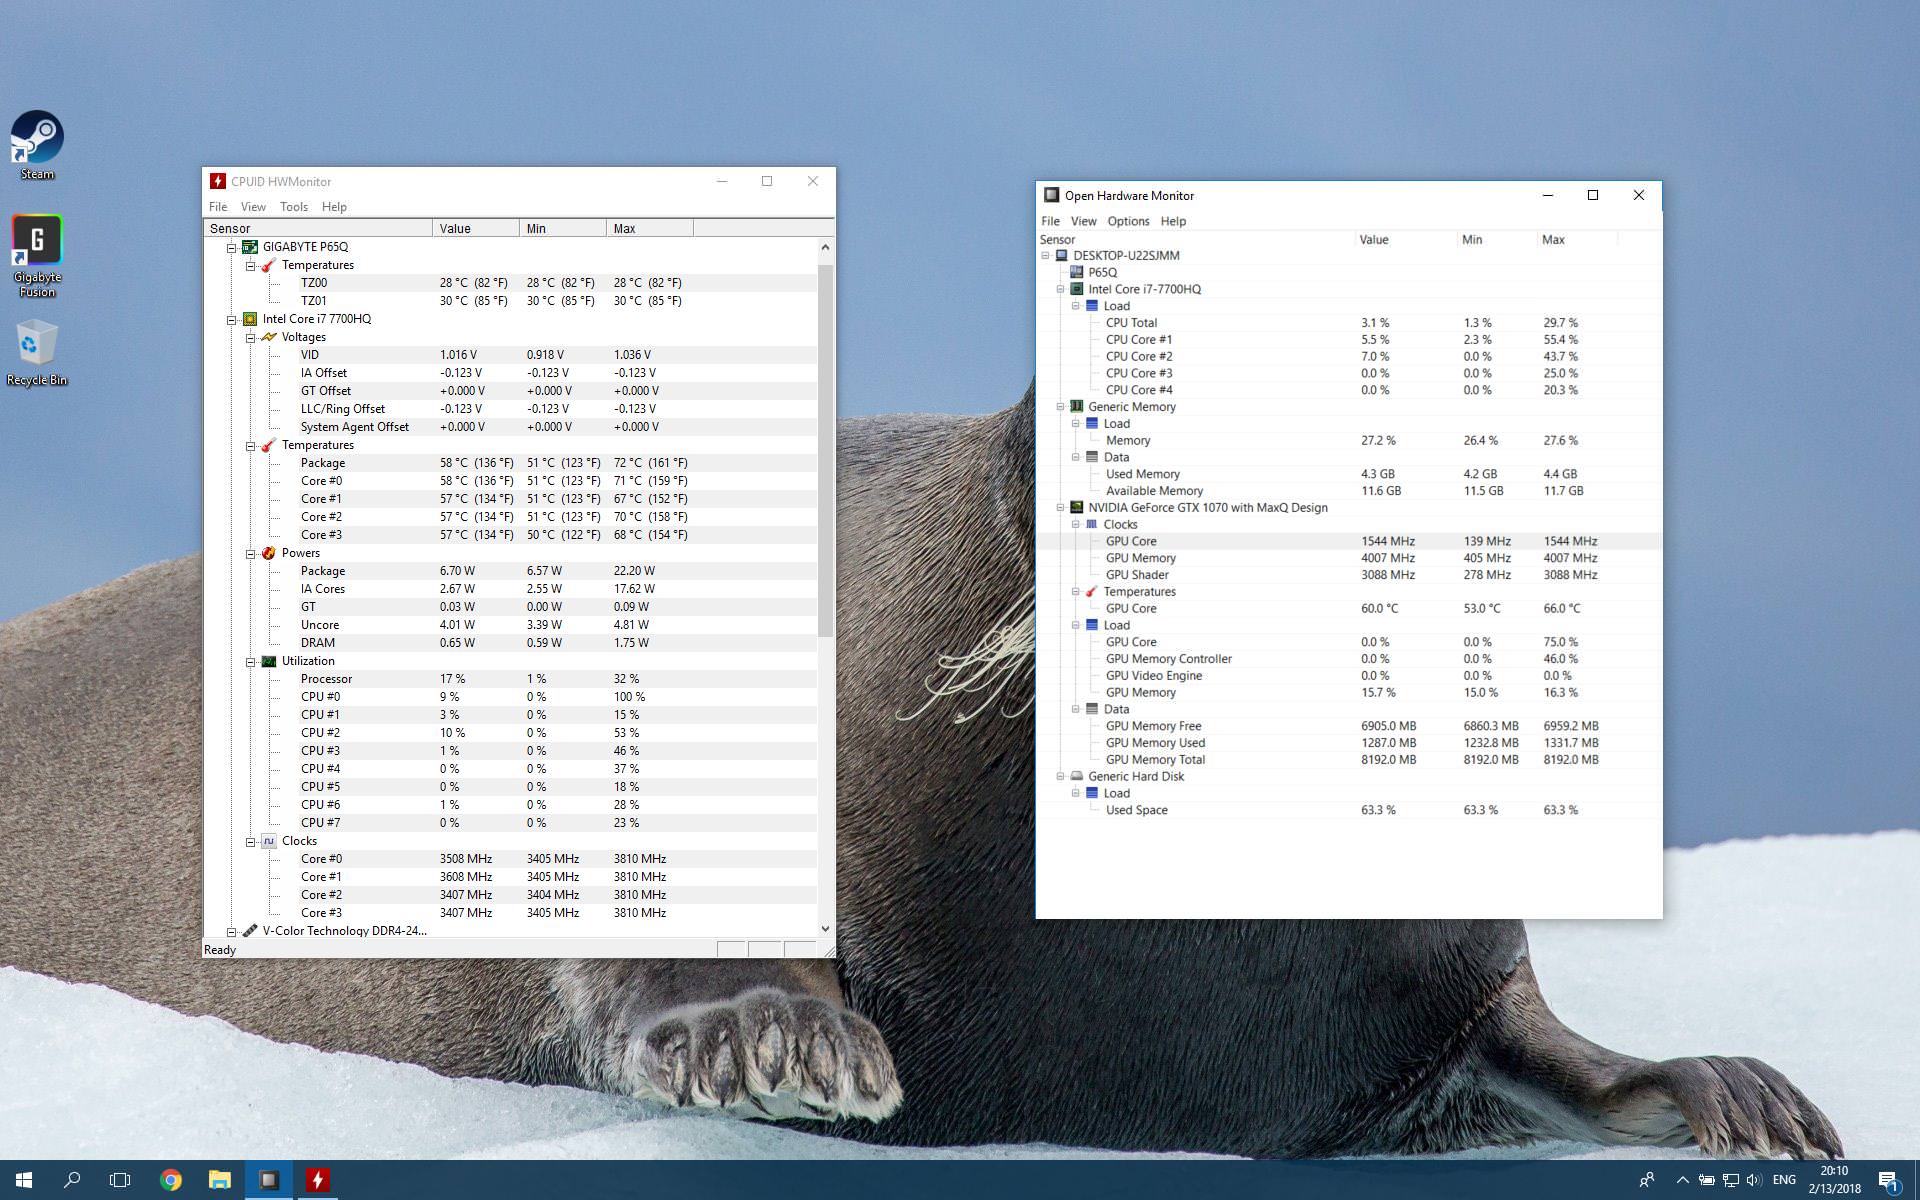
Task: Click the NVIDIA GeForce GTX 1070 GPU icon
Action: [1076, 508]
